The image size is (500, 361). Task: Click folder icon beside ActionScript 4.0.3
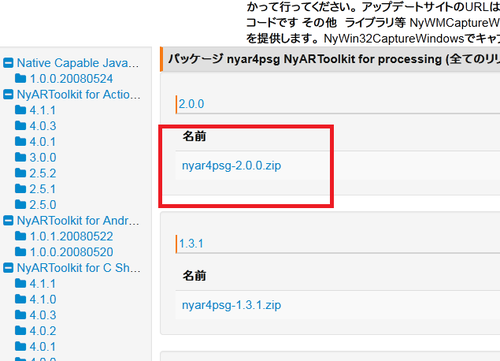(21, 125)
